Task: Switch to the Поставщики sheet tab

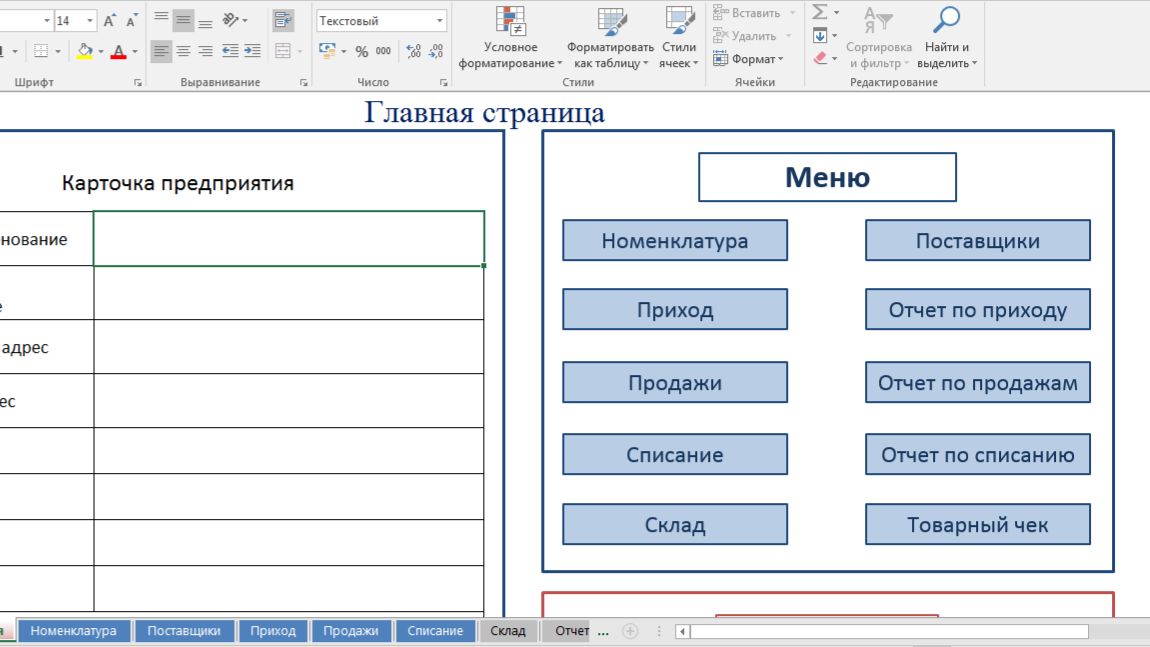Action: click(184, 631)
